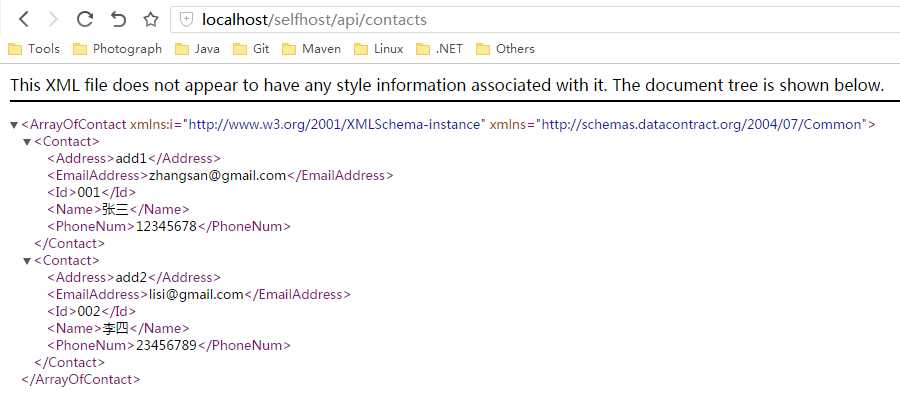Click the add1 address value
Screen dimensions: 900x414
coord(131,158)
